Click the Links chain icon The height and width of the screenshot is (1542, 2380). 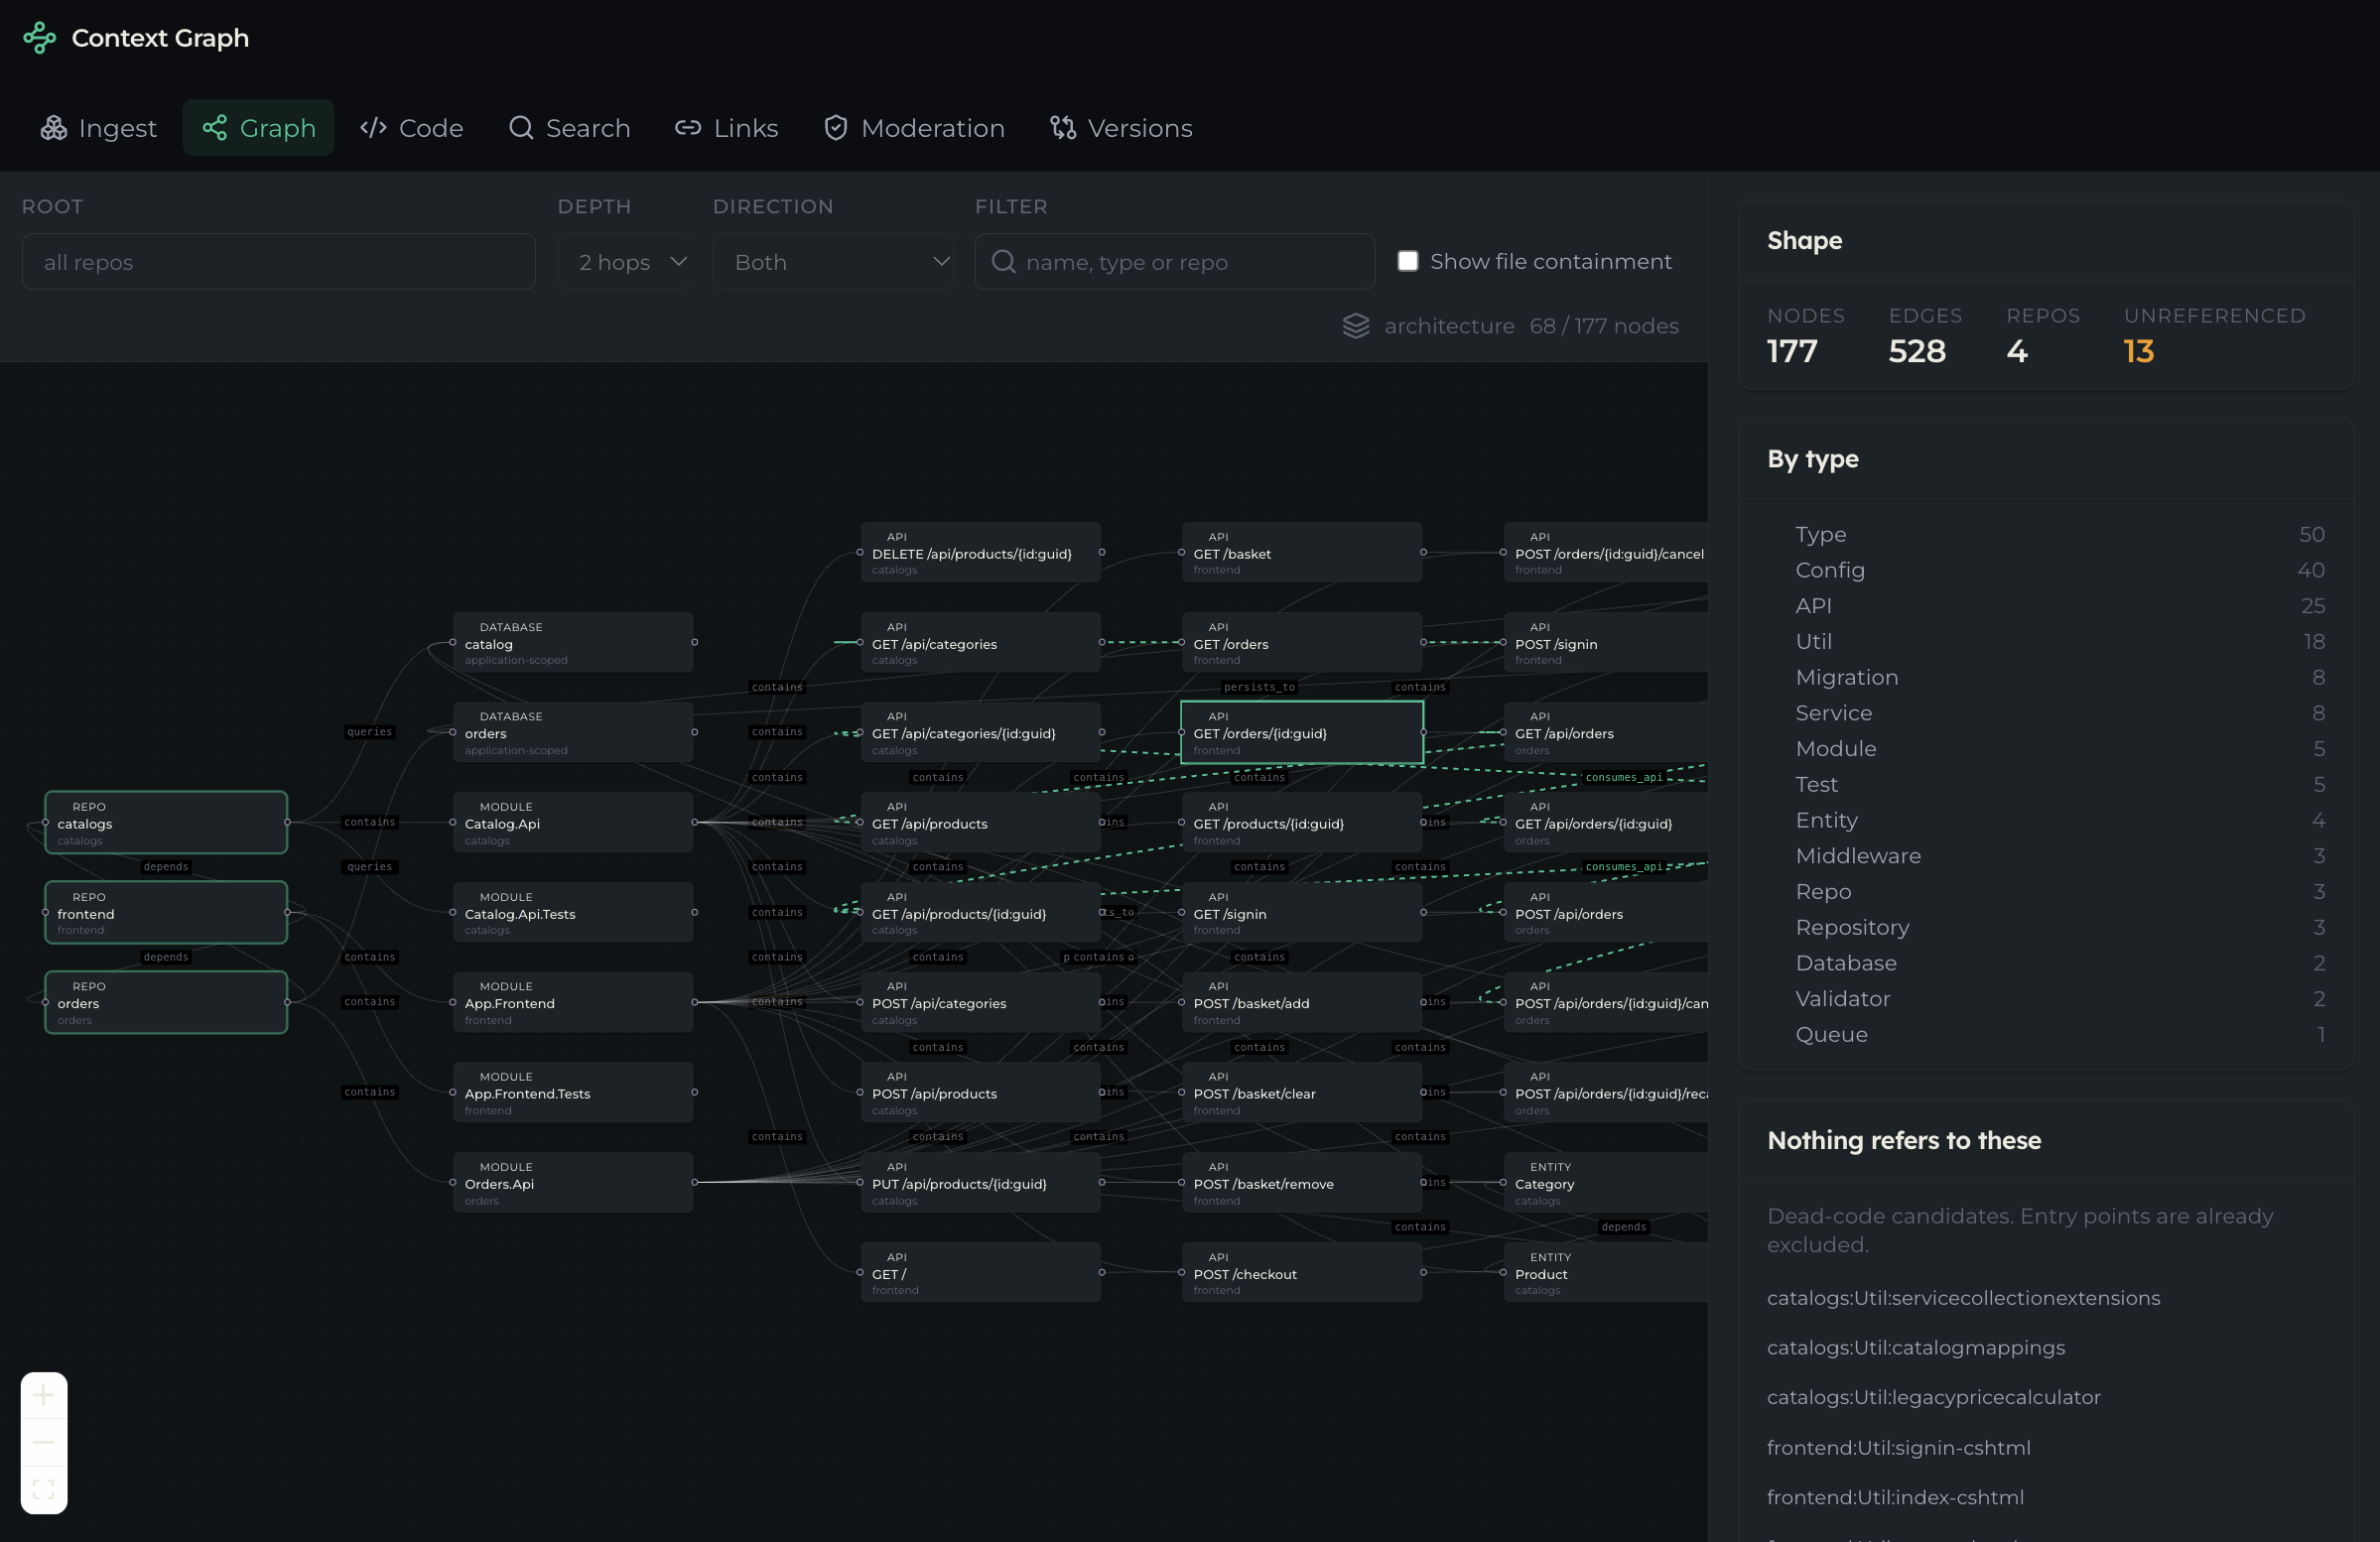click(x=687, y=128)
